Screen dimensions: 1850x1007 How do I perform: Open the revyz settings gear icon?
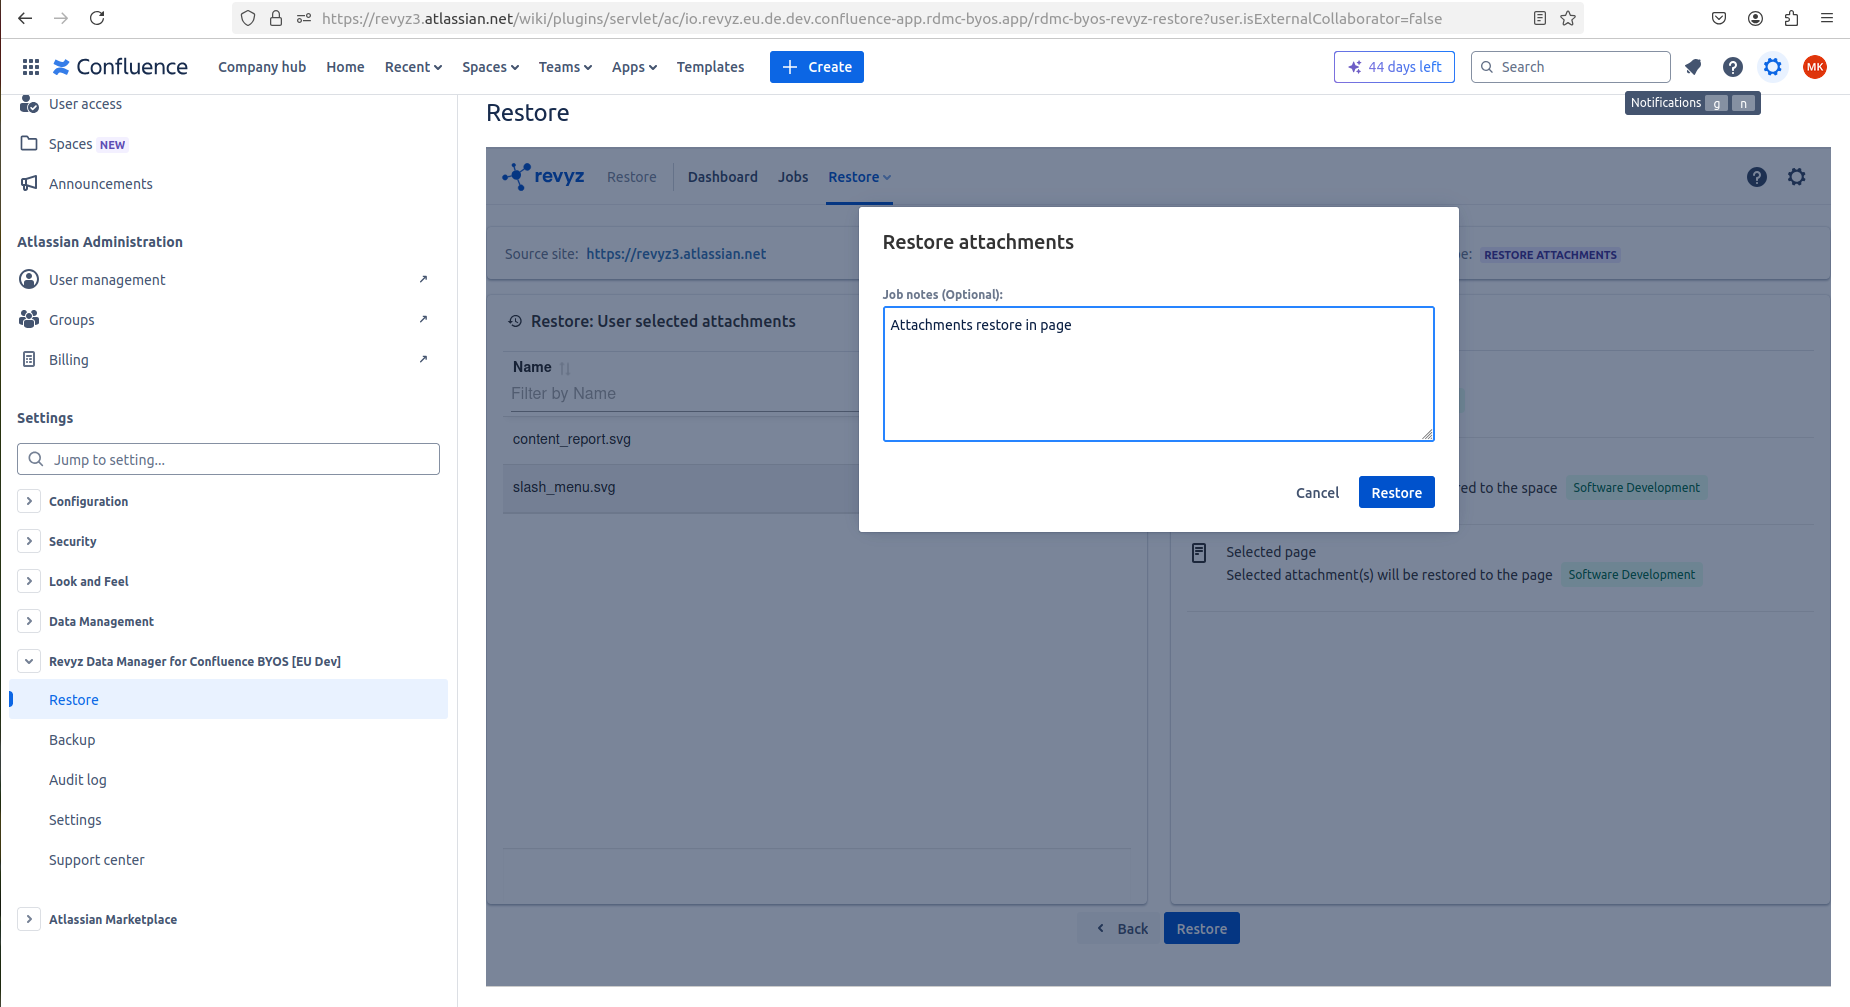(1797, 177)
